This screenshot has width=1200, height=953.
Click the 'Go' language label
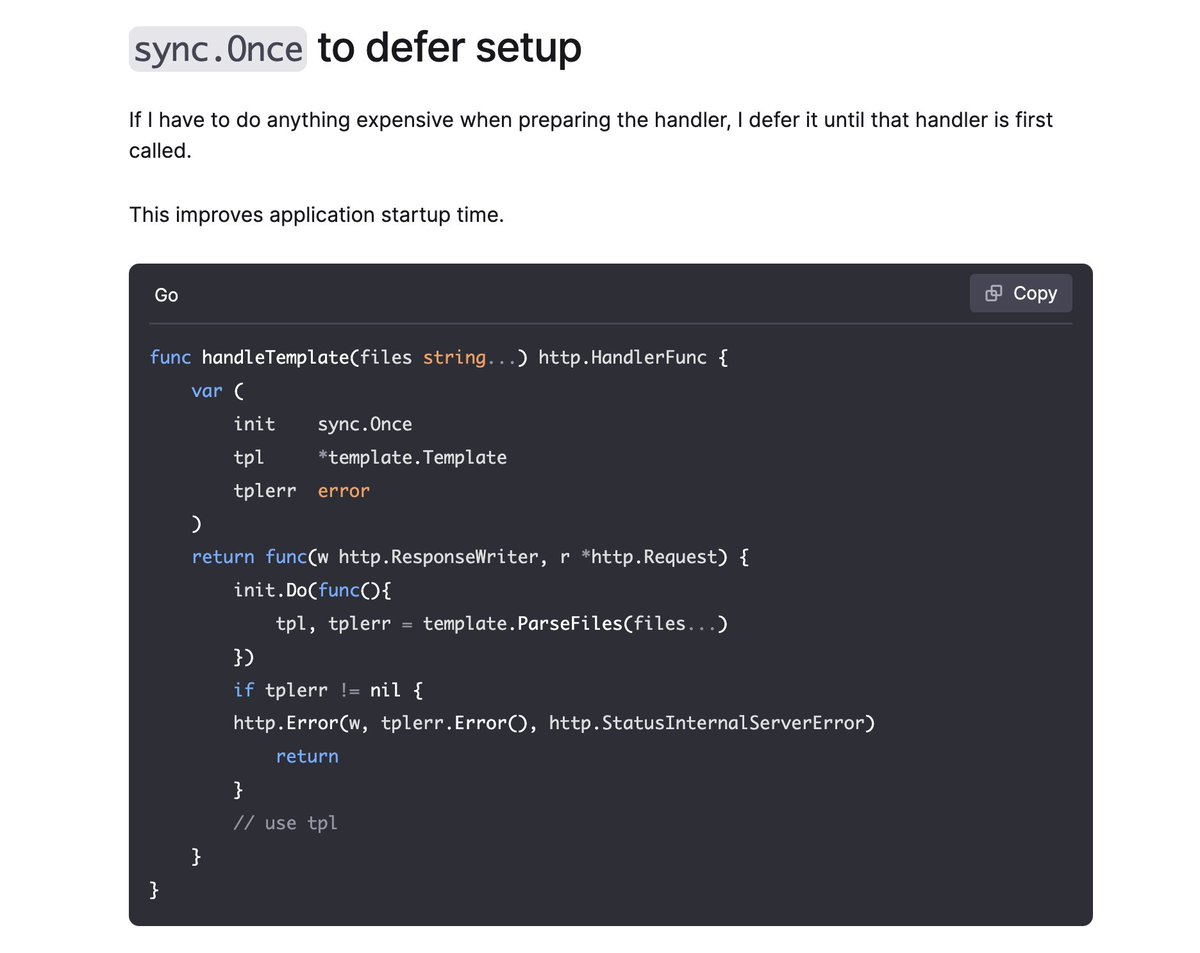[x=166, y=295]
